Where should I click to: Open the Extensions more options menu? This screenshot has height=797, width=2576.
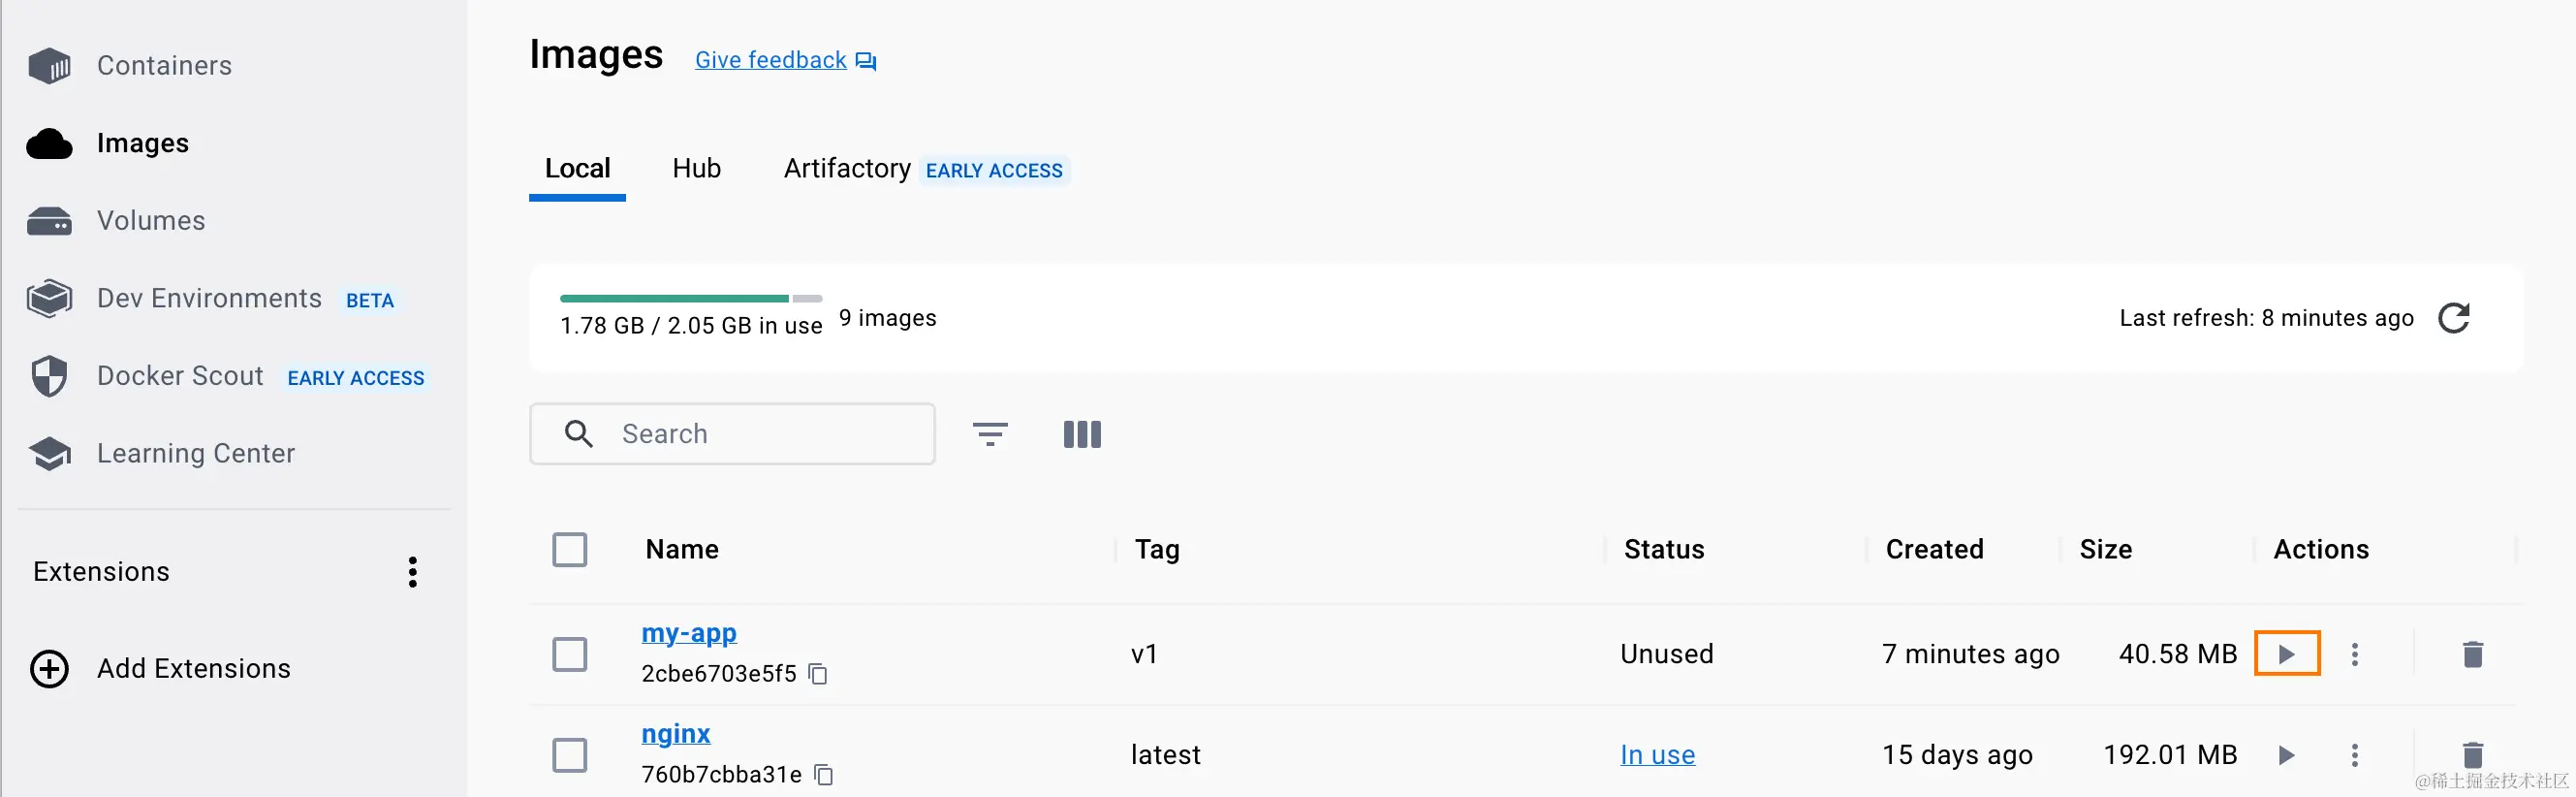(412, 572)
